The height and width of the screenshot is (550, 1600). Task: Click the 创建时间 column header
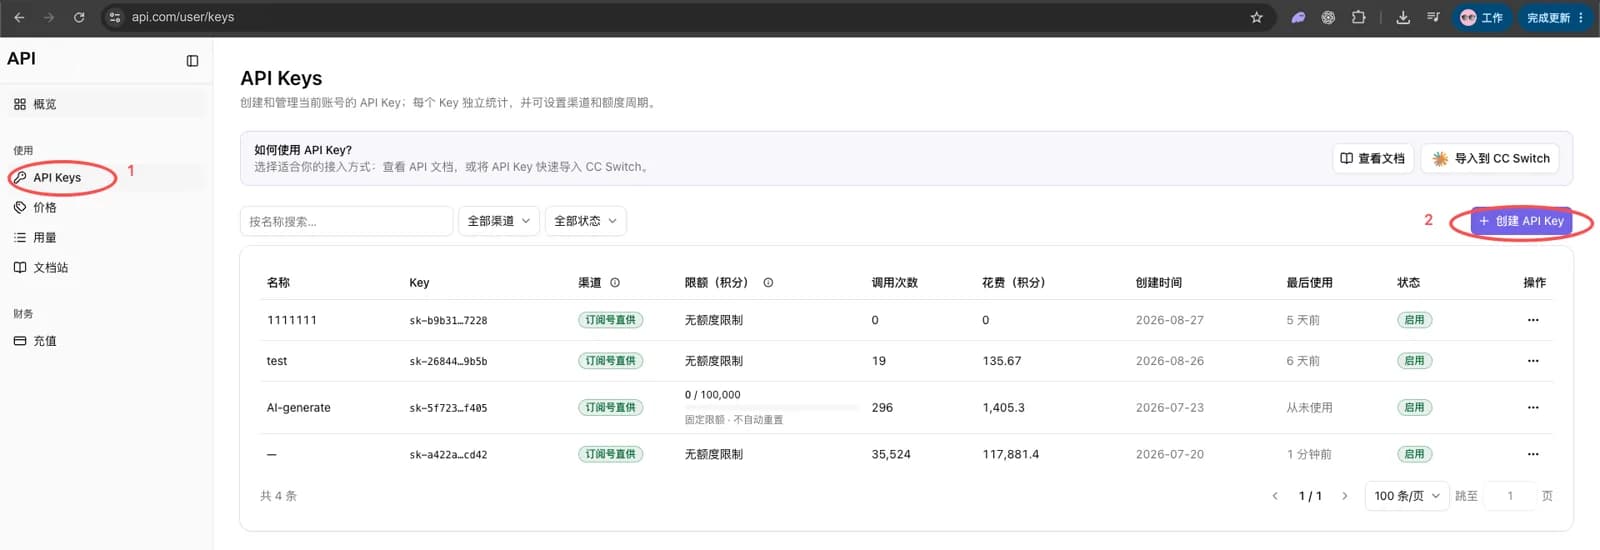click(x=1158, y=283)
